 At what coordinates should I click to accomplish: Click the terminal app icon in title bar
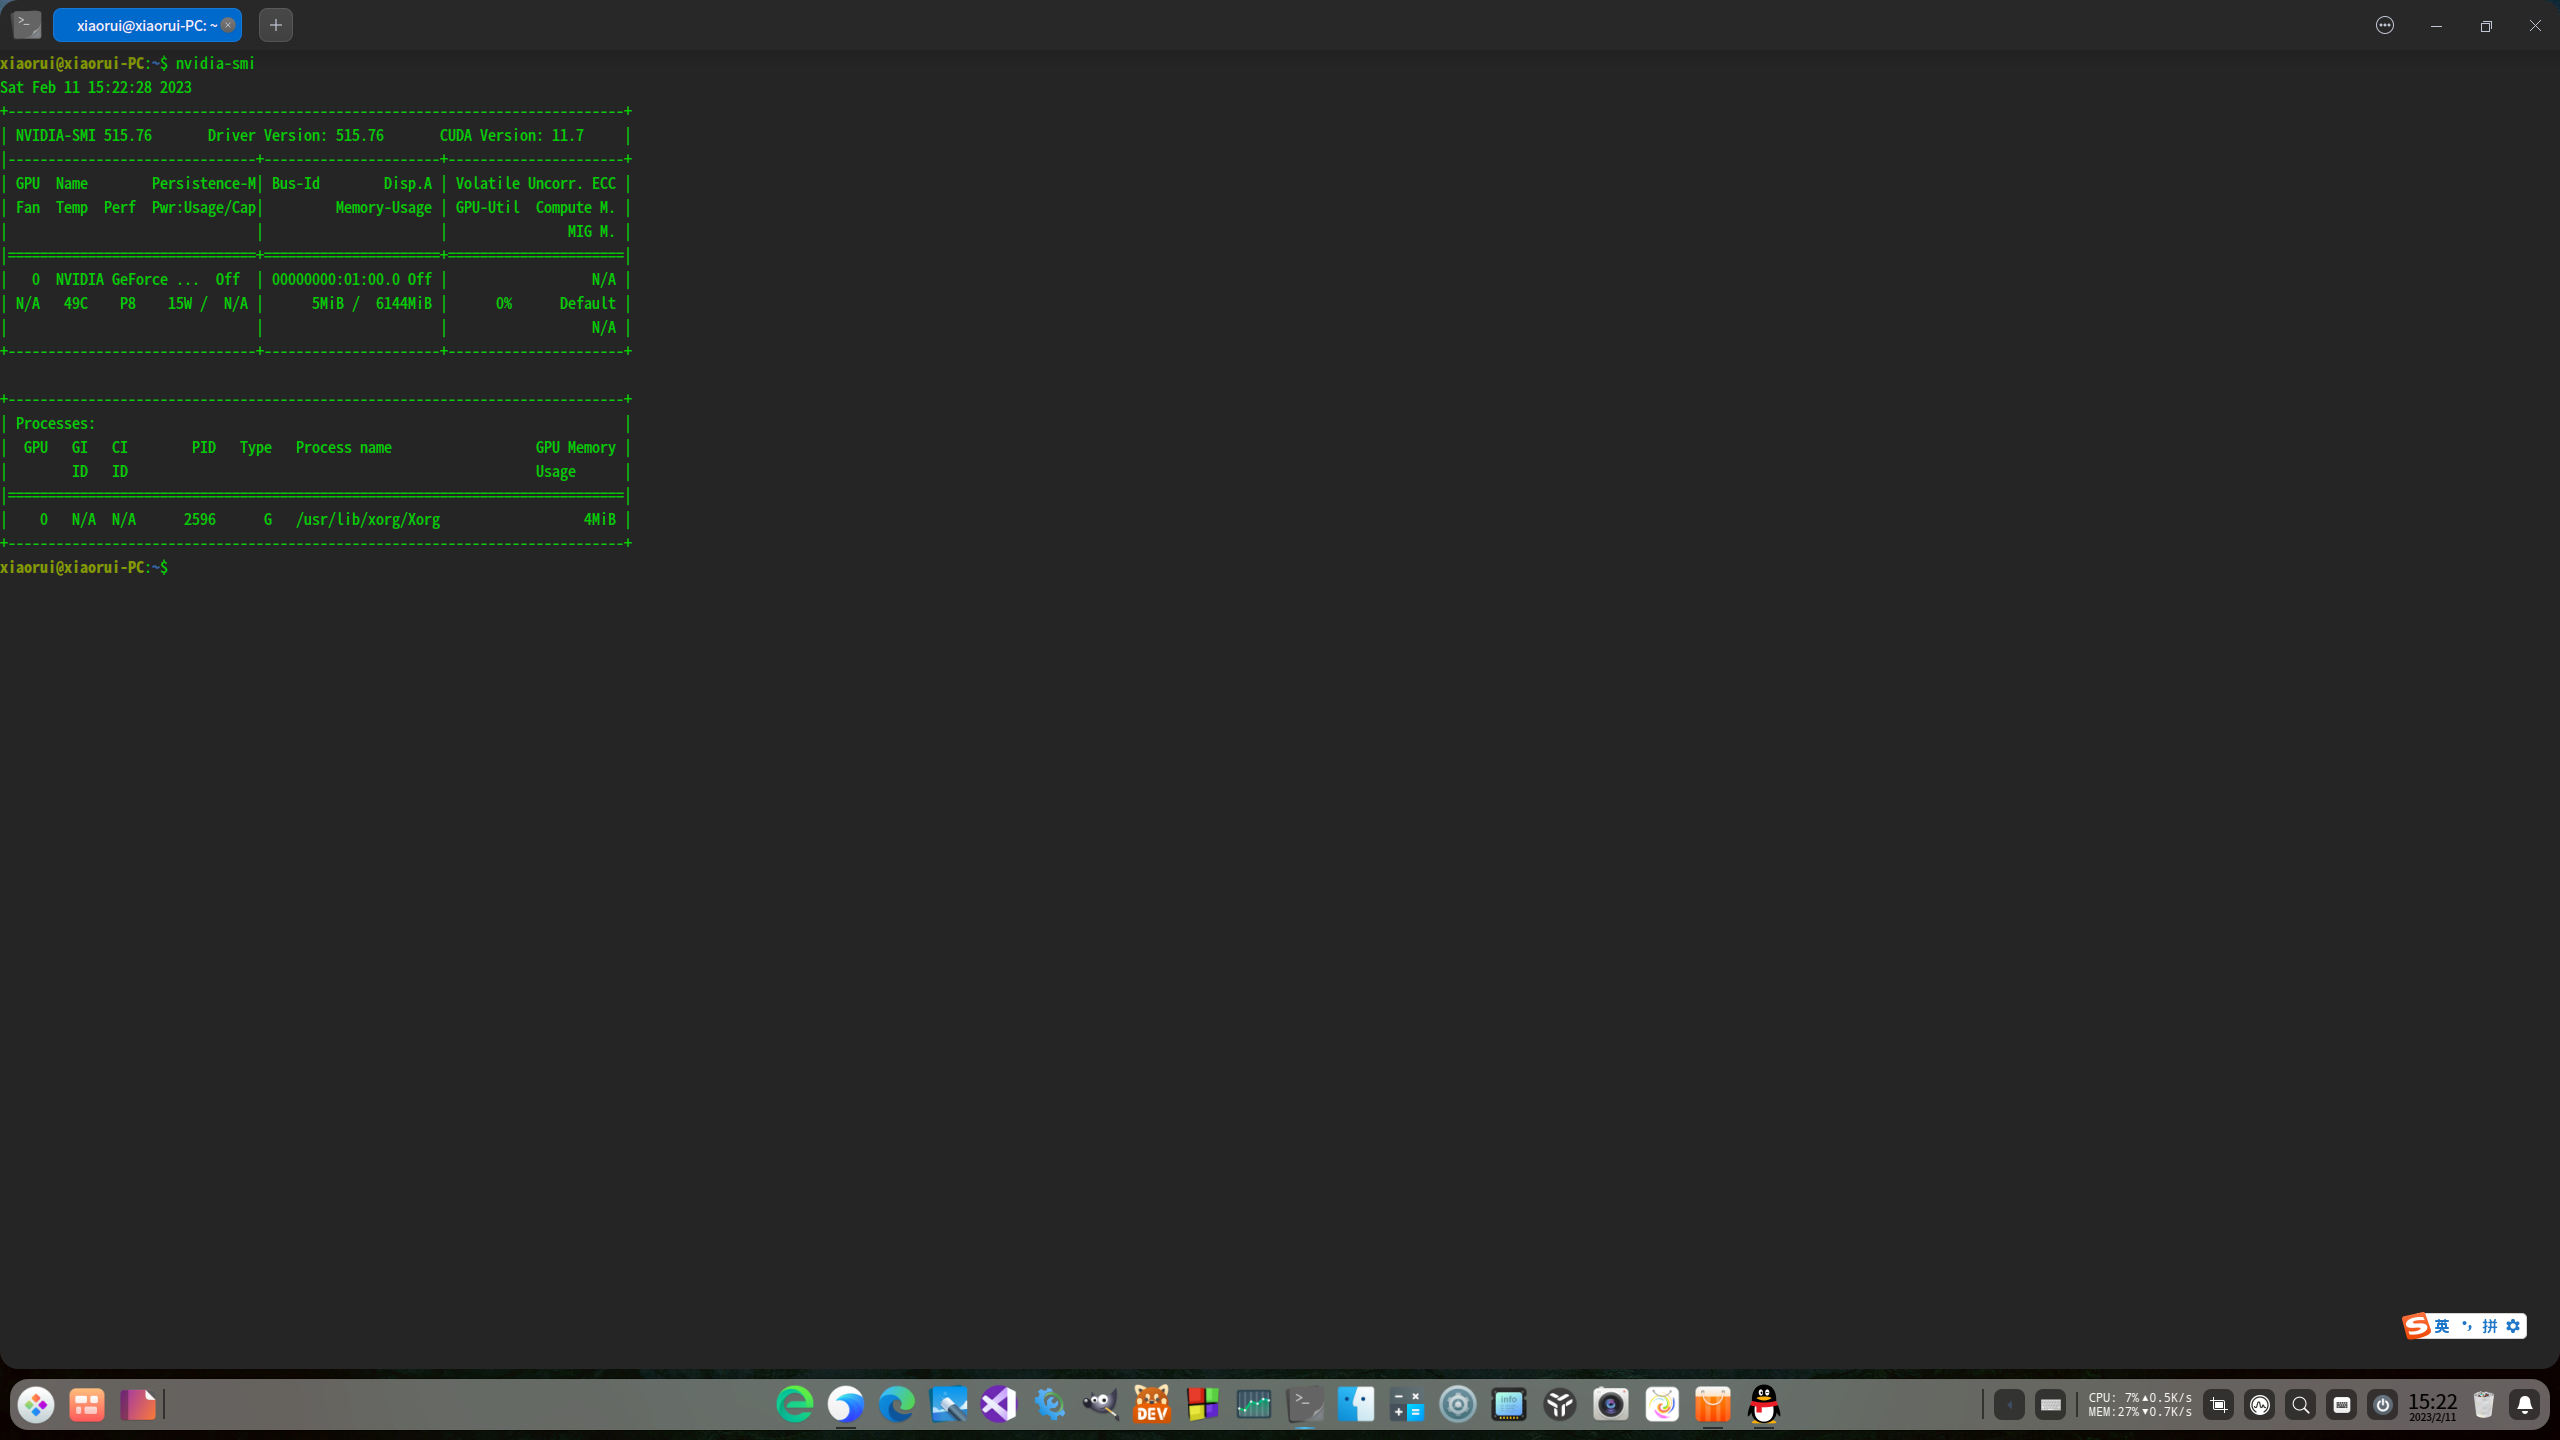pos(27,25)
